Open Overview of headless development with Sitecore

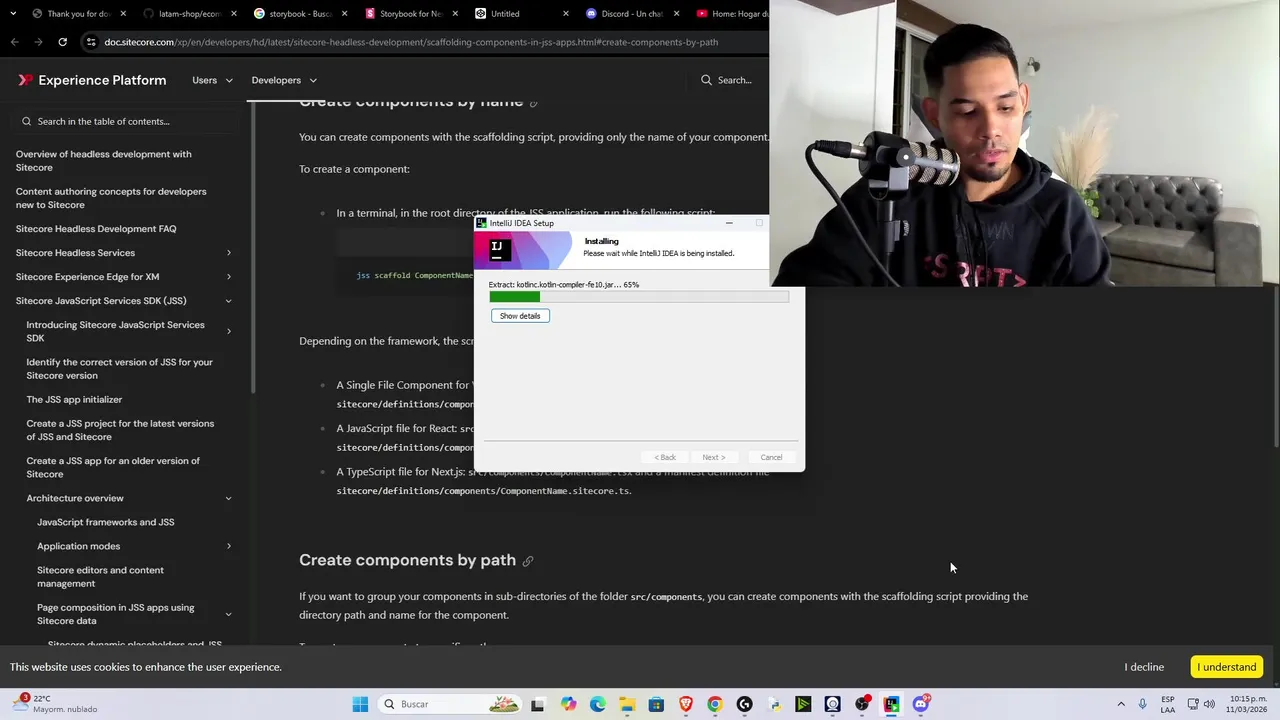[x=104, y=161]
